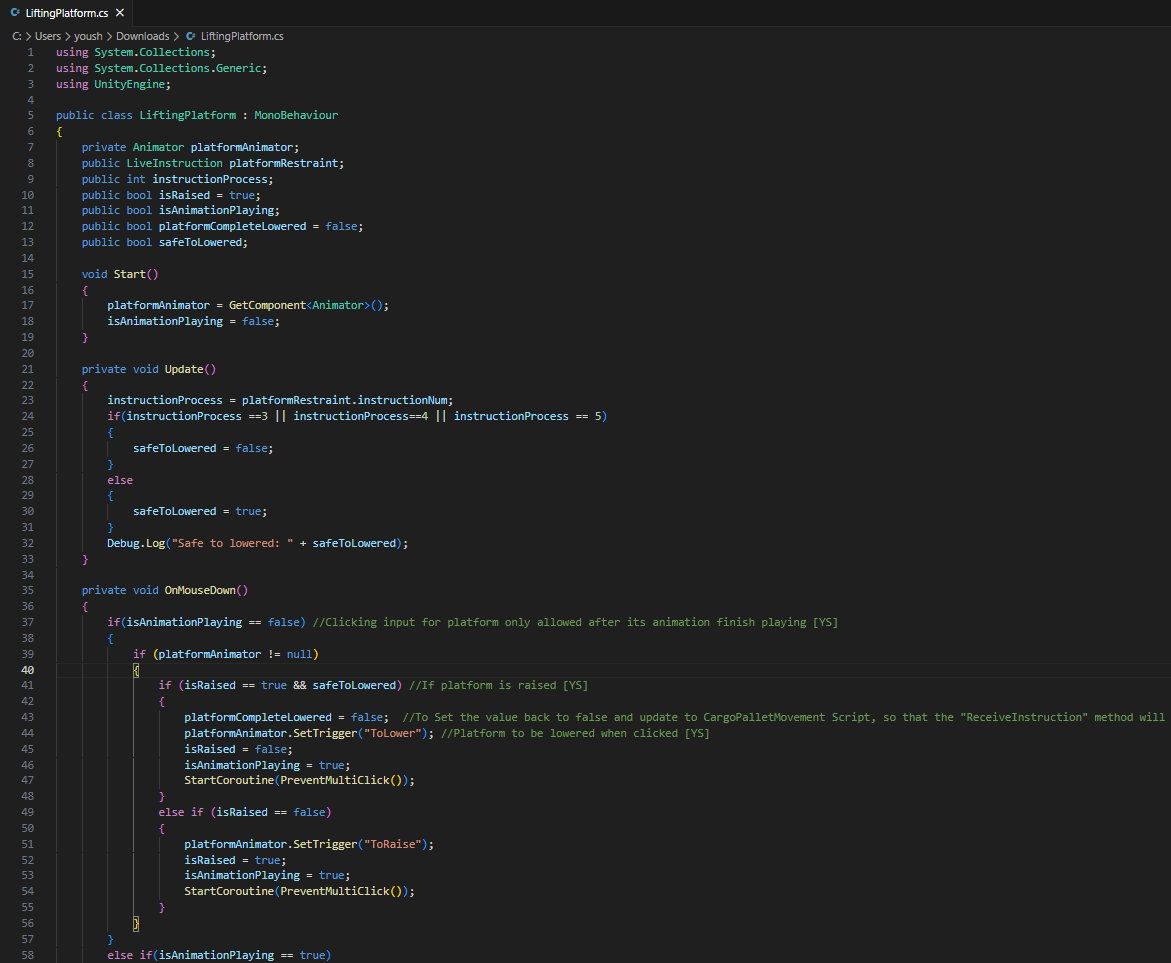Click the 'LiftingPlatform' class name on line 5
1171x963 pixels.
pos(187,115)
